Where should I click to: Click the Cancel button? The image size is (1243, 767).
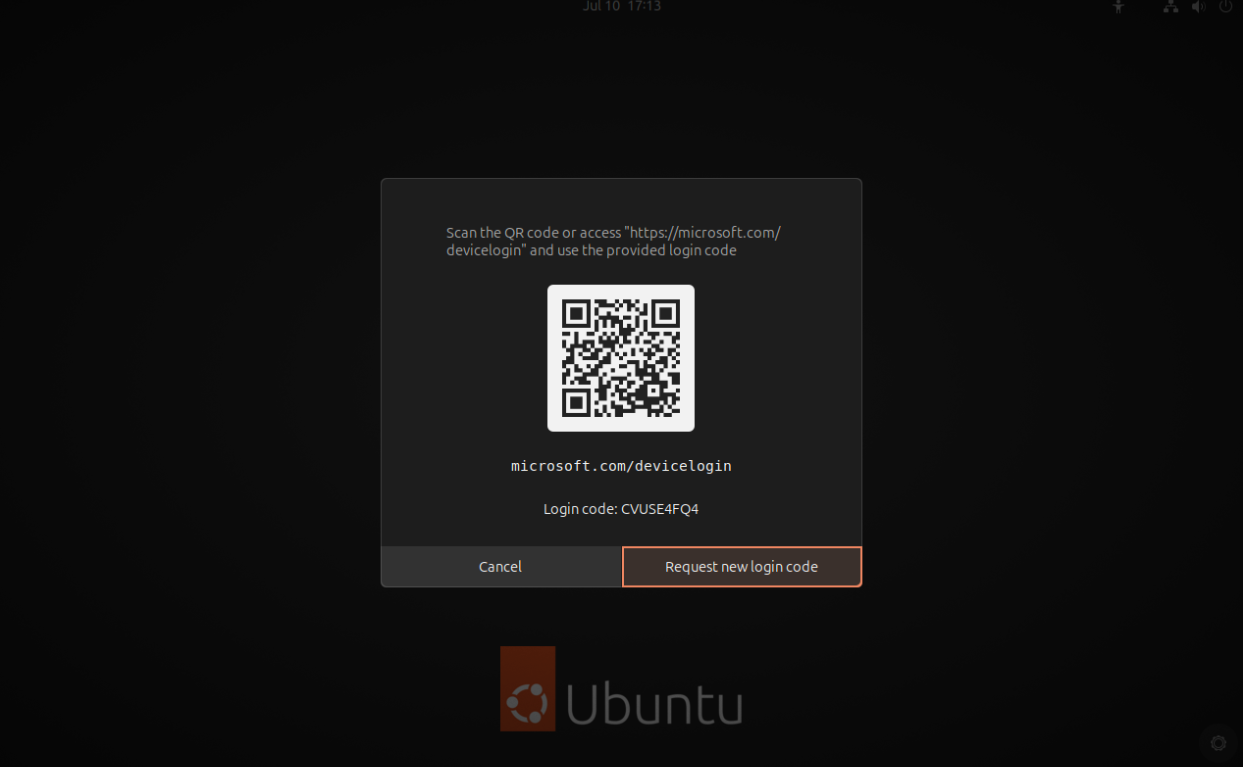pyautogui.click(x=500, y=566)
